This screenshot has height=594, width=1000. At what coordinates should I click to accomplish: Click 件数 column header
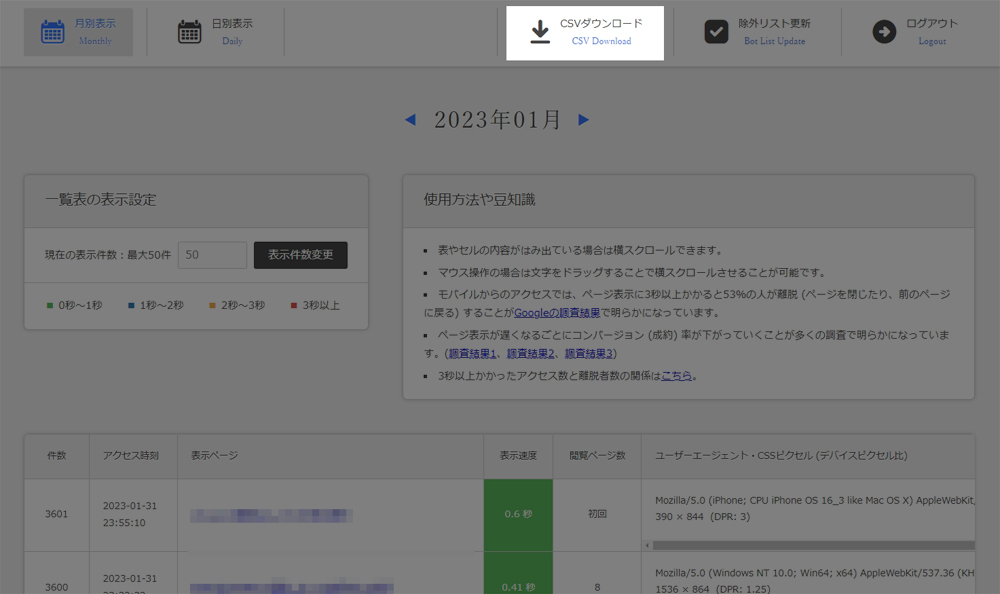tap(57, 456)
